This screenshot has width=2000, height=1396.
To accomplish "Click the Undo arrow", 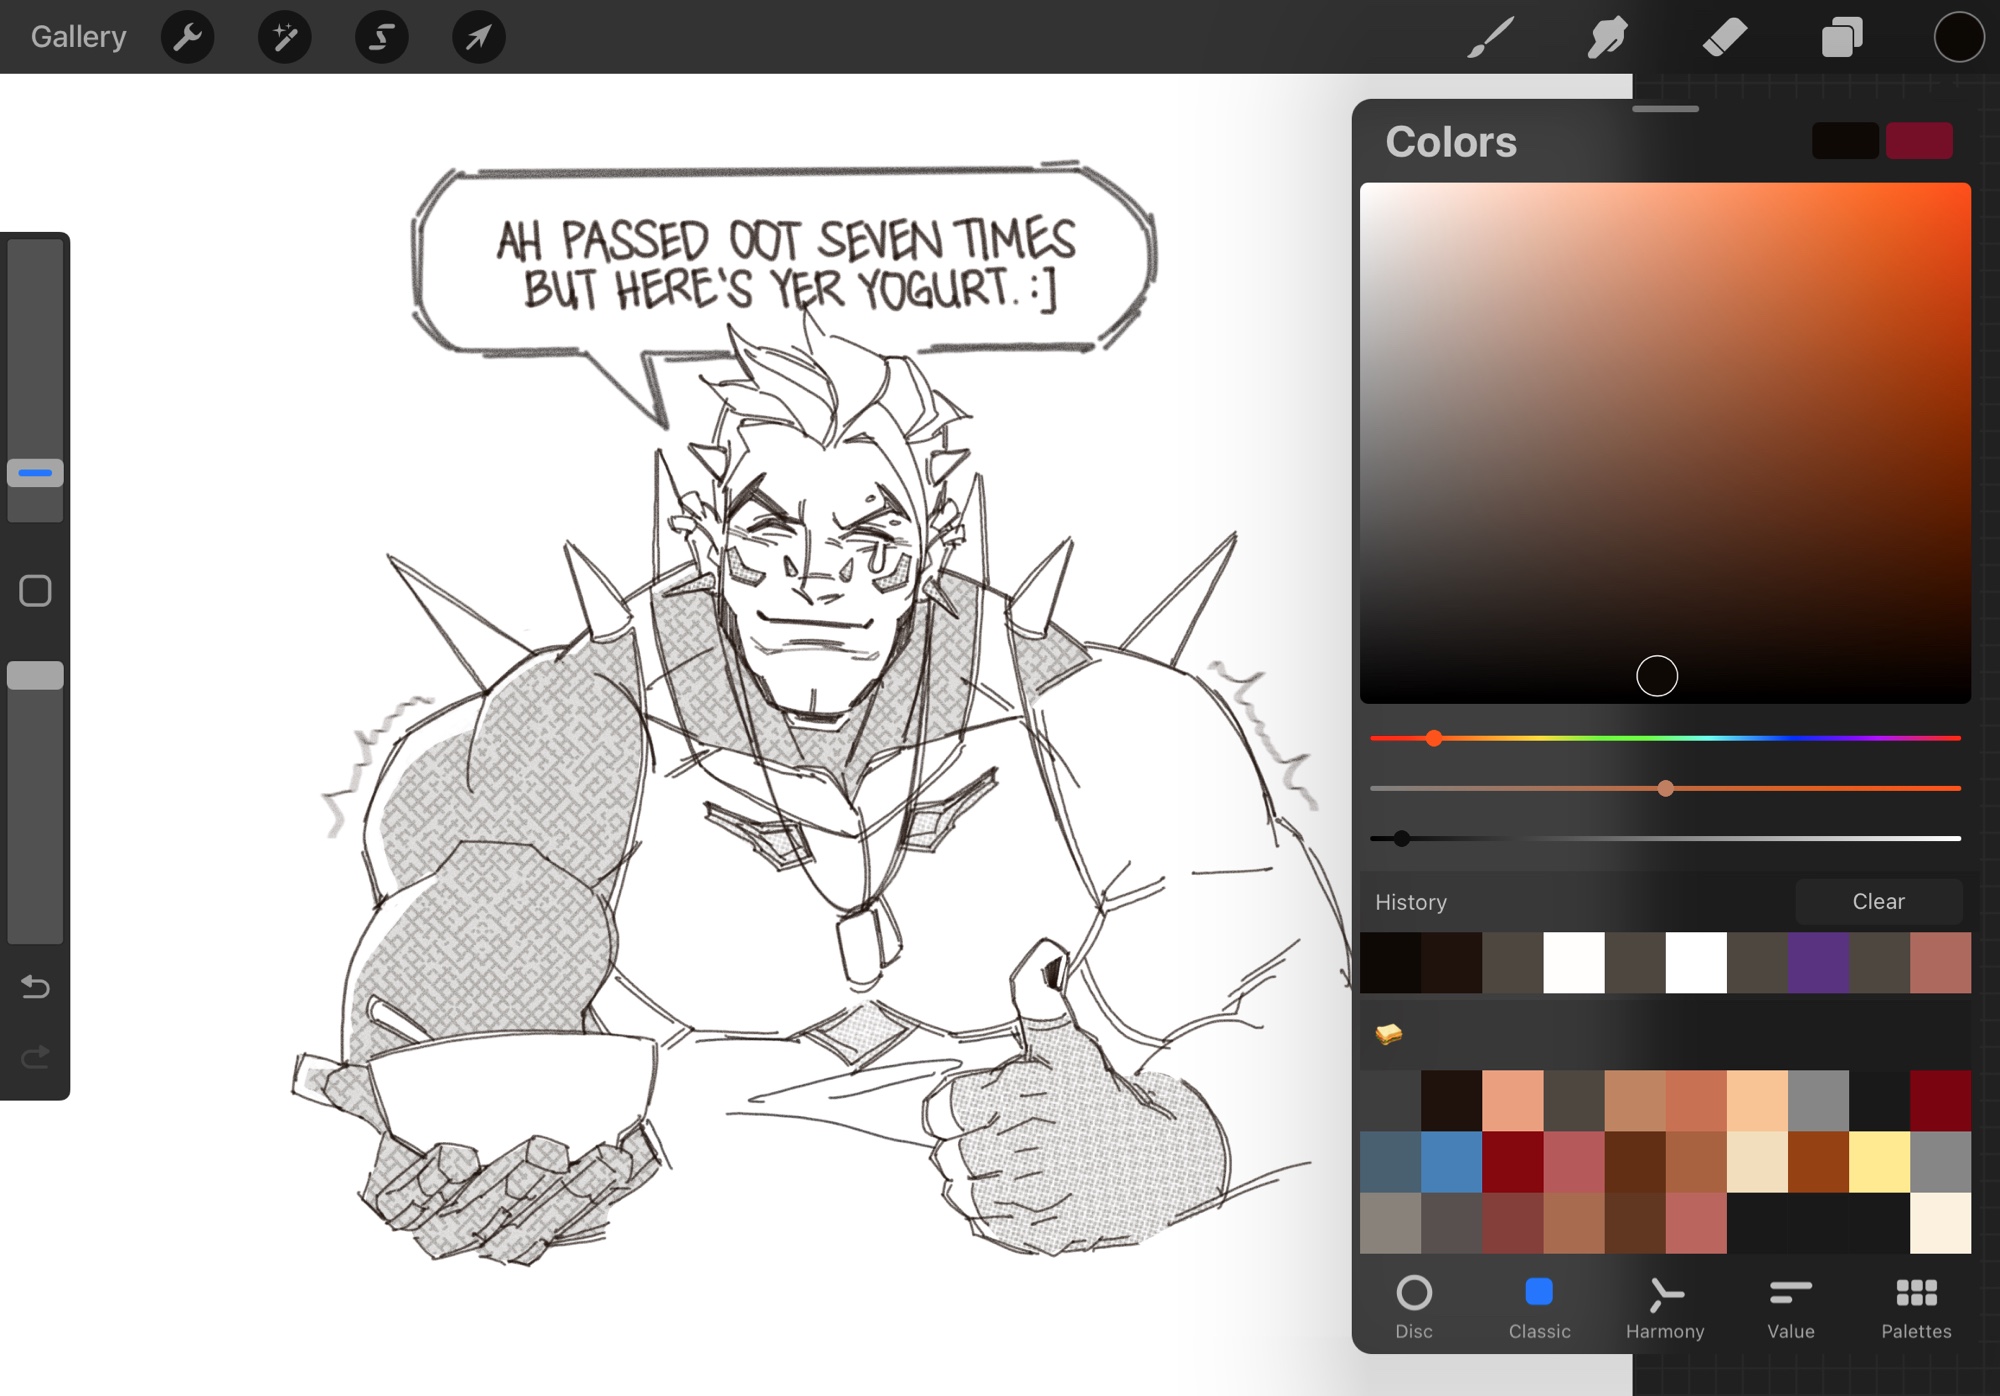I will 35,987.
